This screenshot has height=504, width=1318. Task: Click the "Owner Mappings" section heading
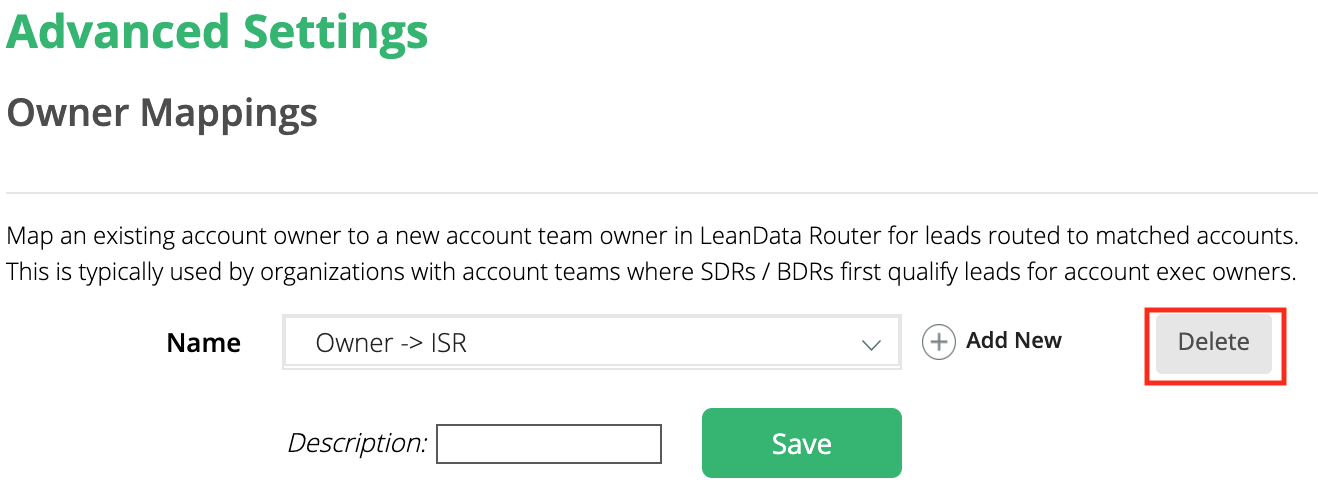point(162,113)
